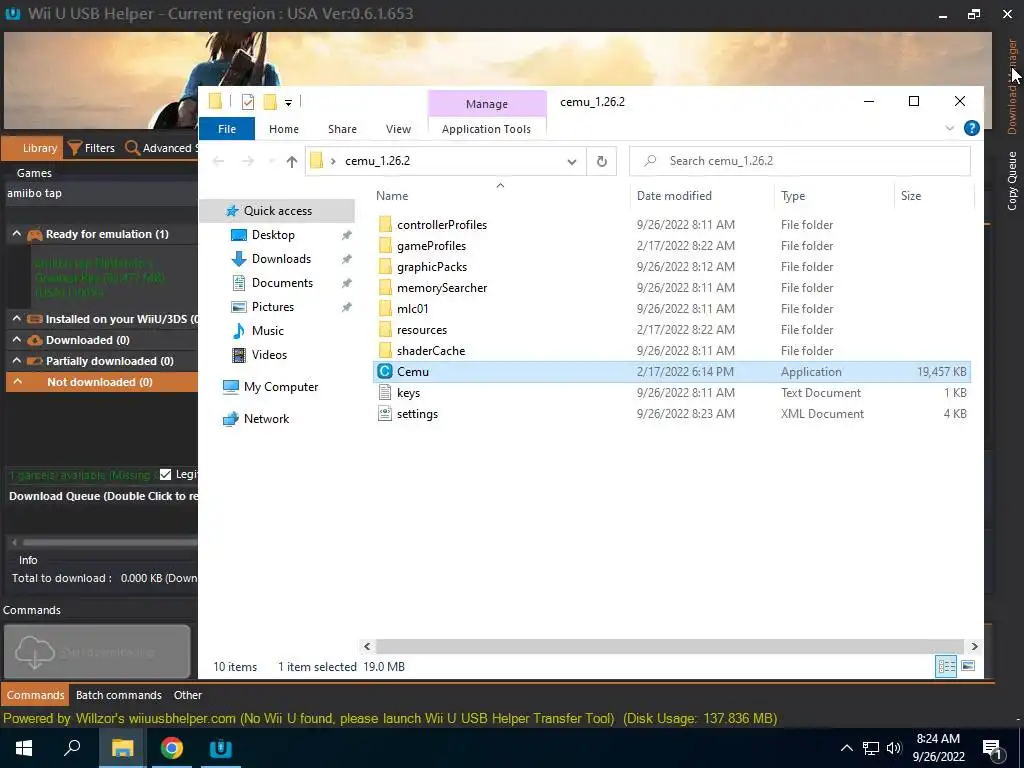Expand the address bar history dropdown
The image size is (1024, 768).
(571, 161)
